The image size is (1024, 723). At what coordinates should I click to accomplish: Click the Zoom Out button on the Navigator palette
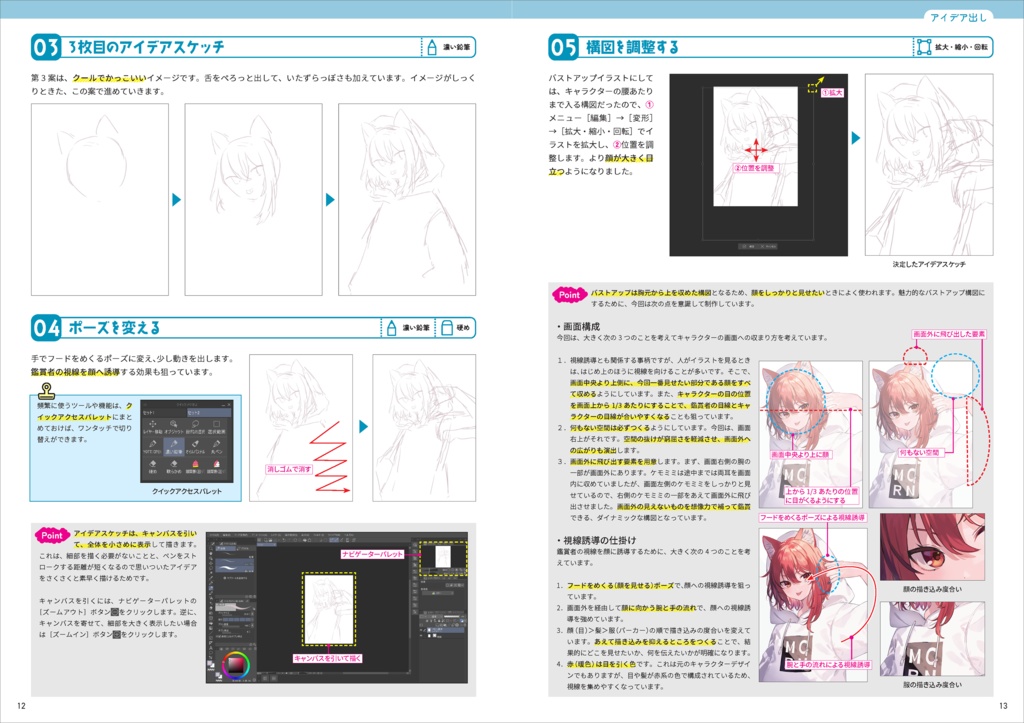pyautogui.click(x=449, y=570)
